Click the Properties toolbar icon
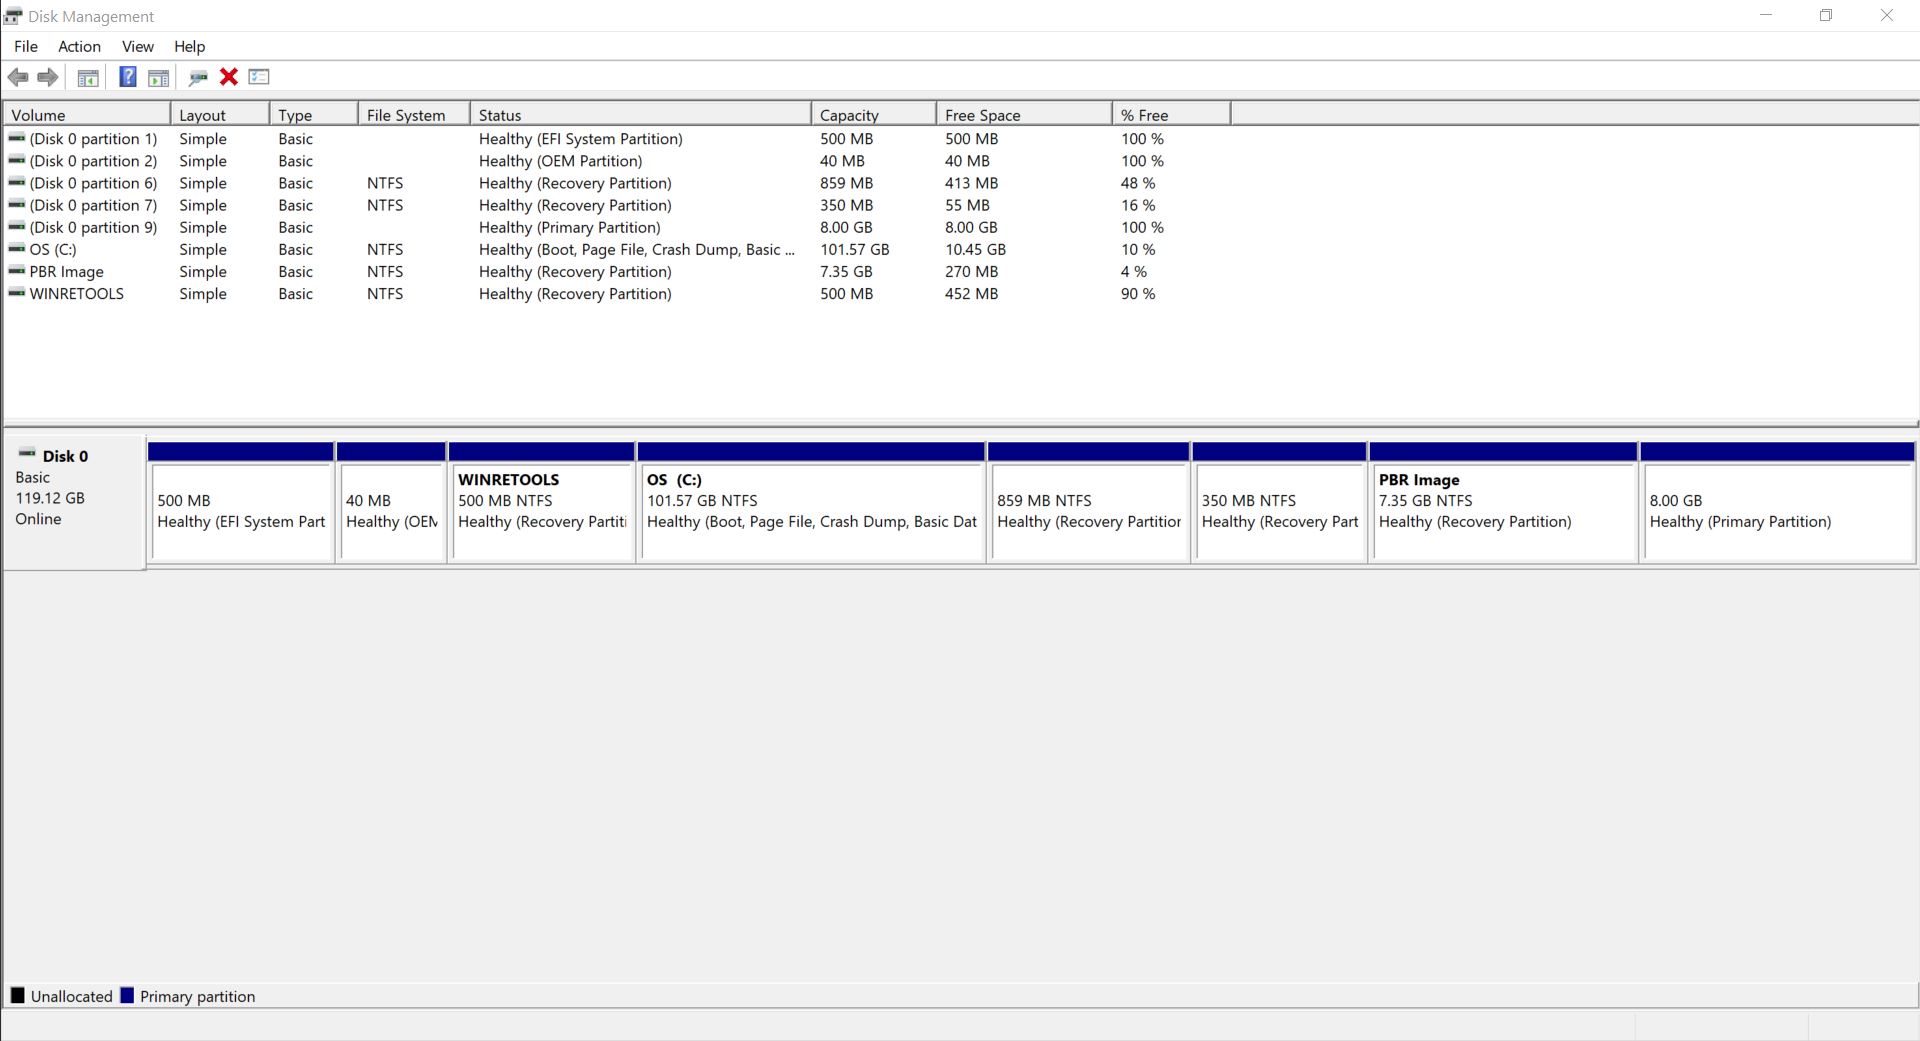The height and width of the screenshot is (1041, 1920). 259,77
